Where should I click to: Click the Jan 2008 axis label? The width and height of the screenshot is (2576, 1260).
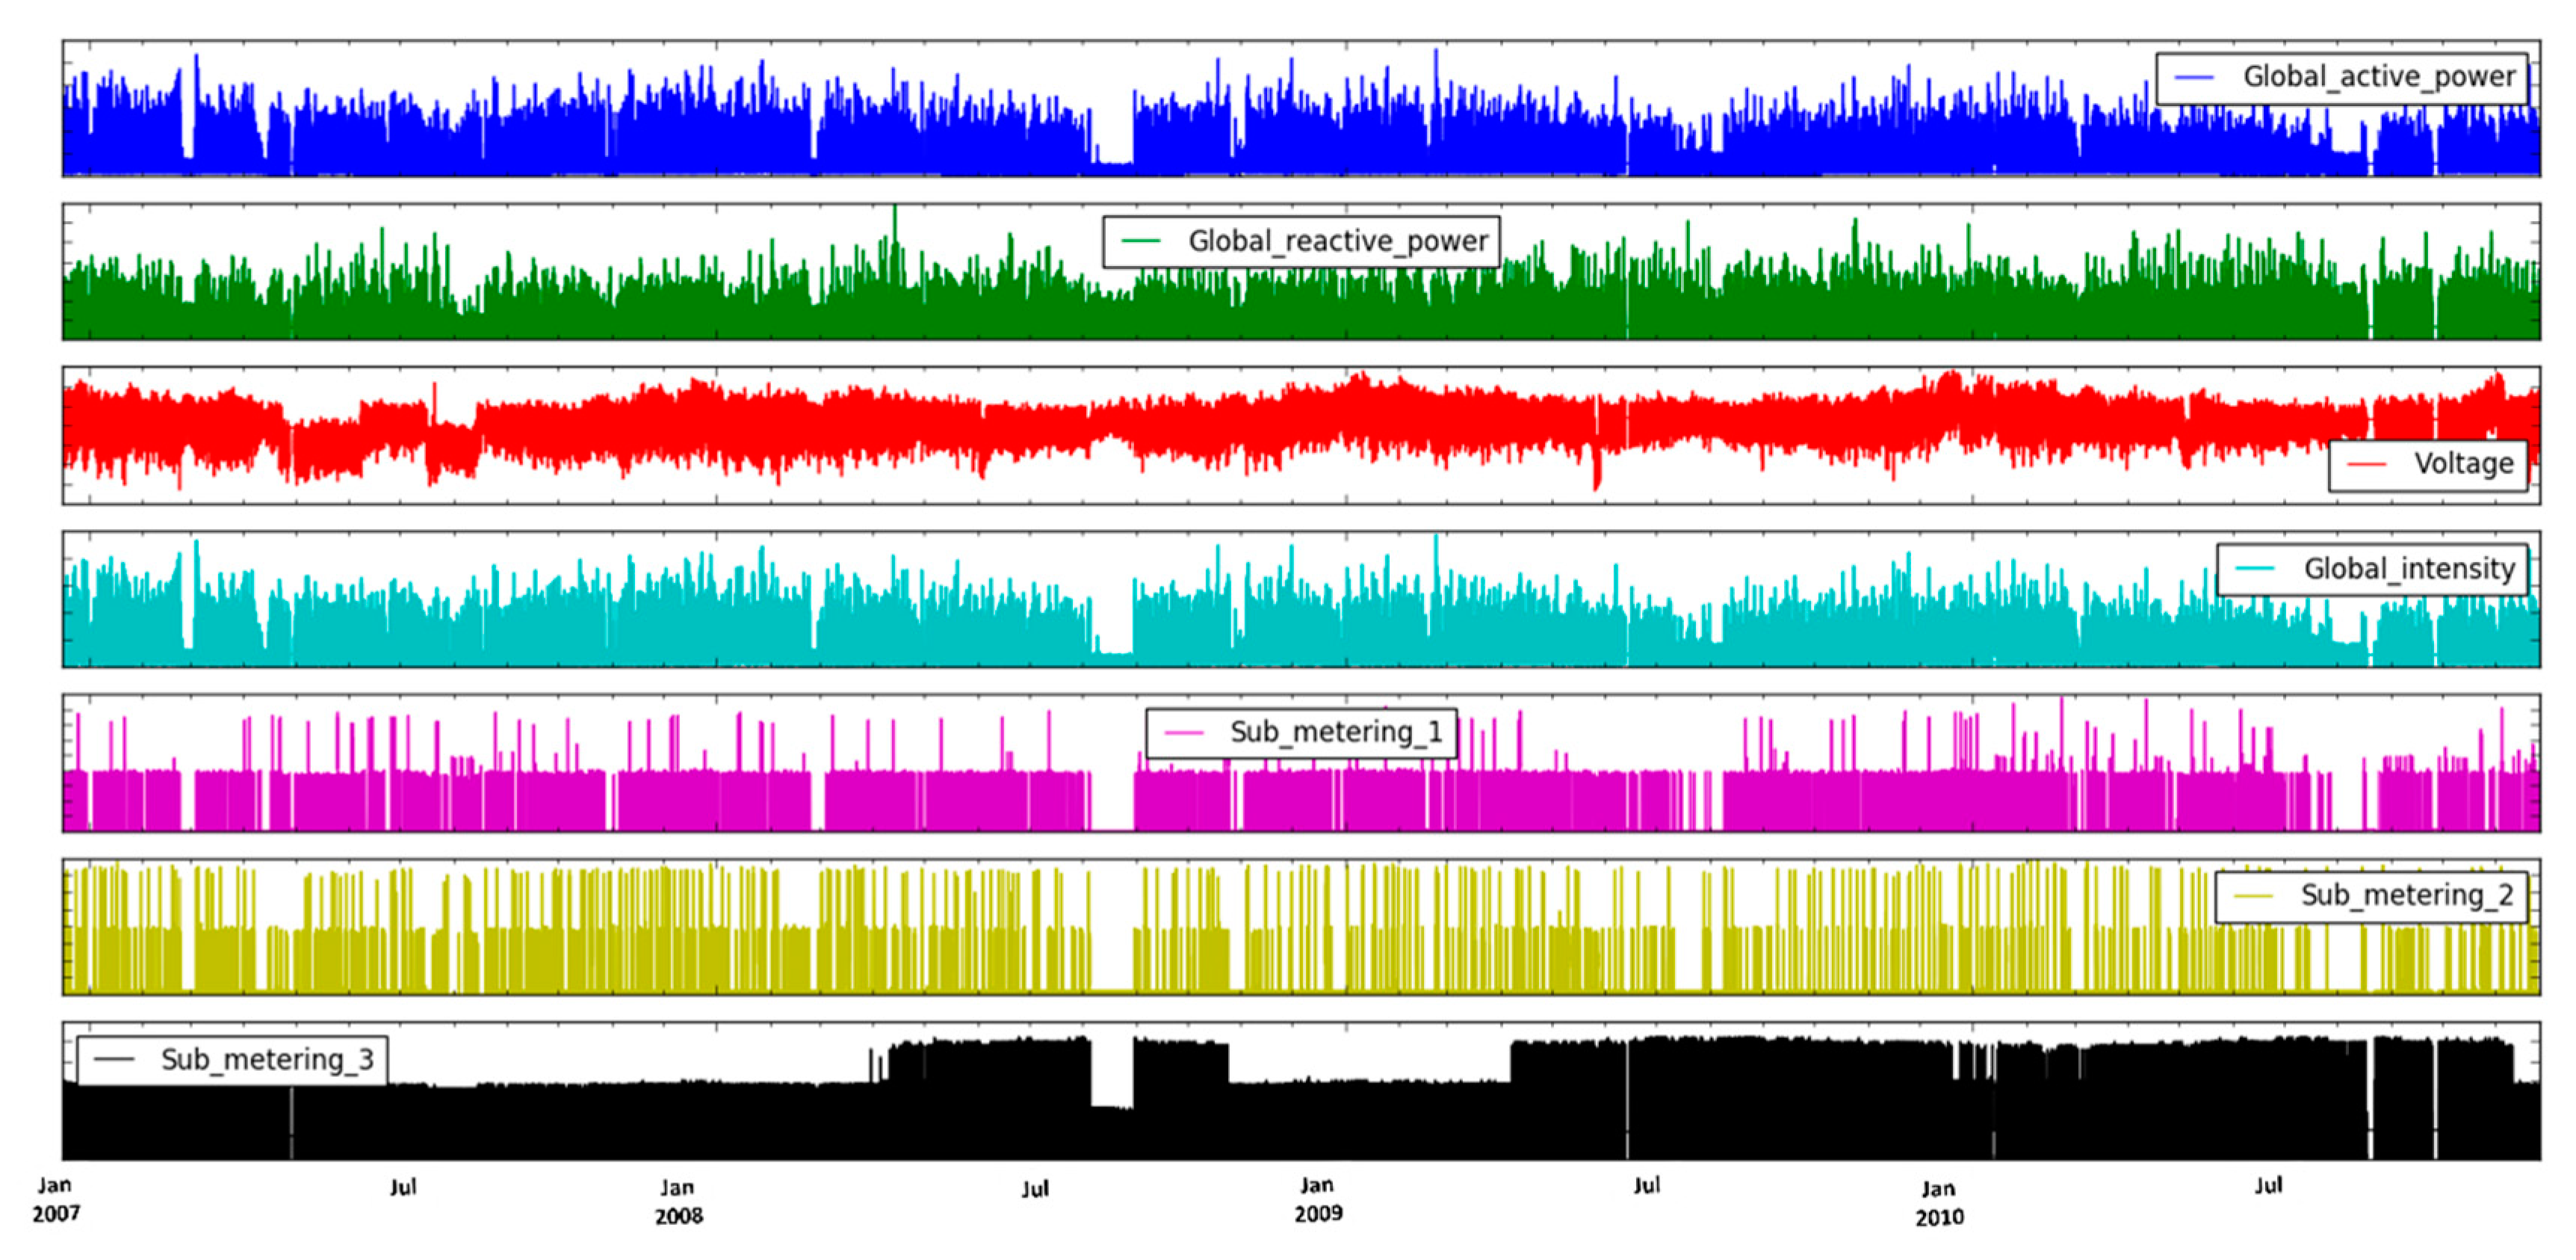point(678,1201)
